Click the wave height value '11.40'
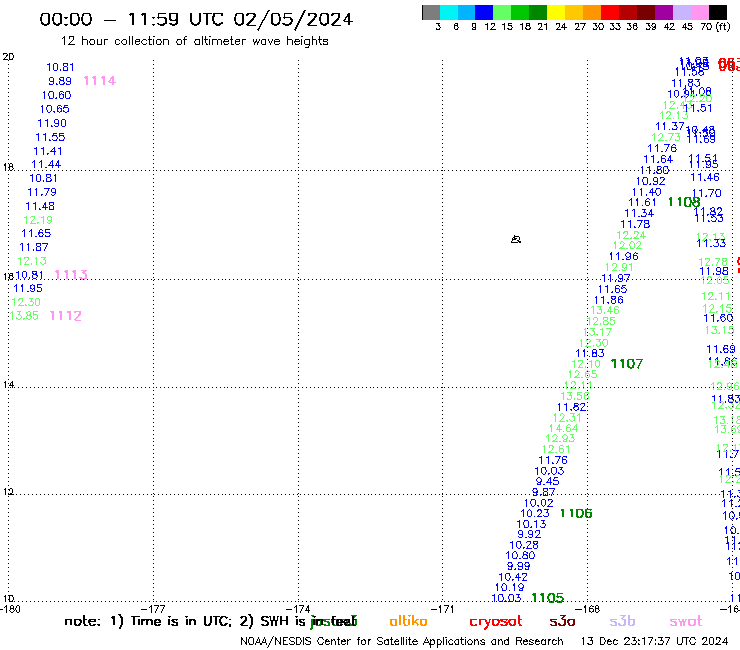740x650 pixels. (647, 192)
